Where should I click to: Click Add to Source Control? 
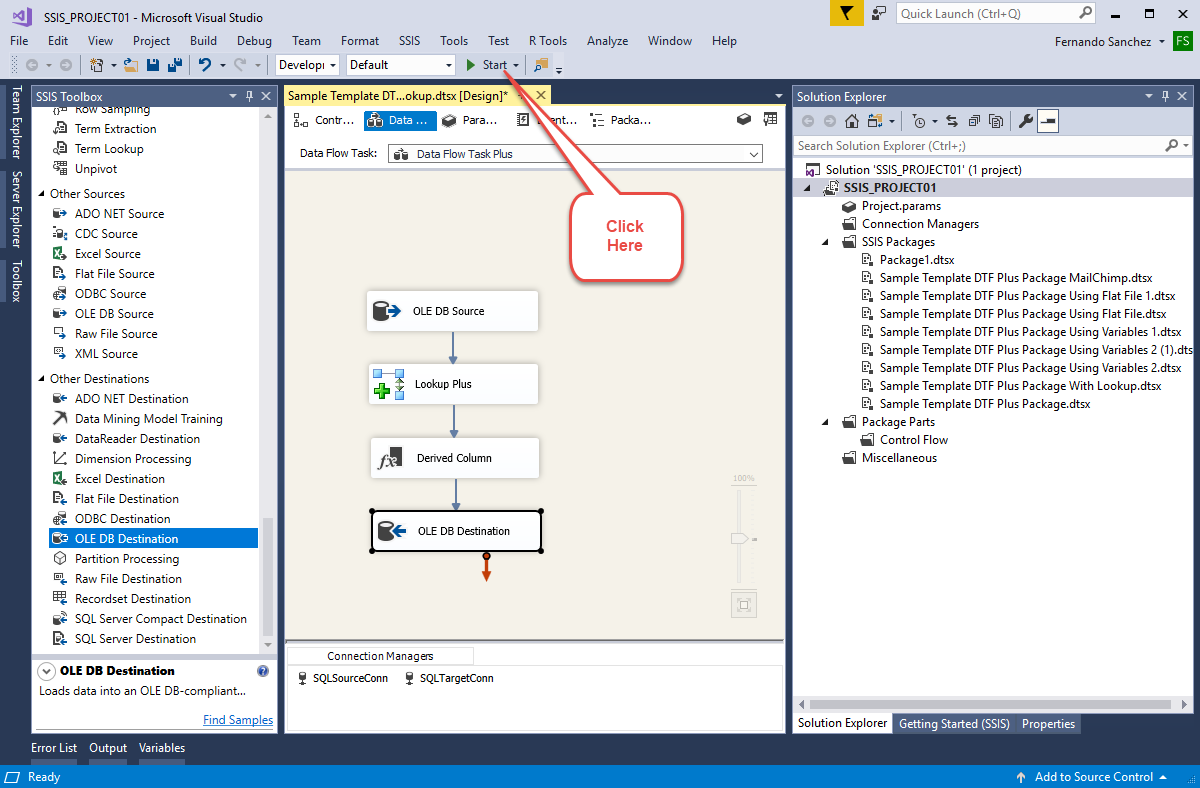1092,777
